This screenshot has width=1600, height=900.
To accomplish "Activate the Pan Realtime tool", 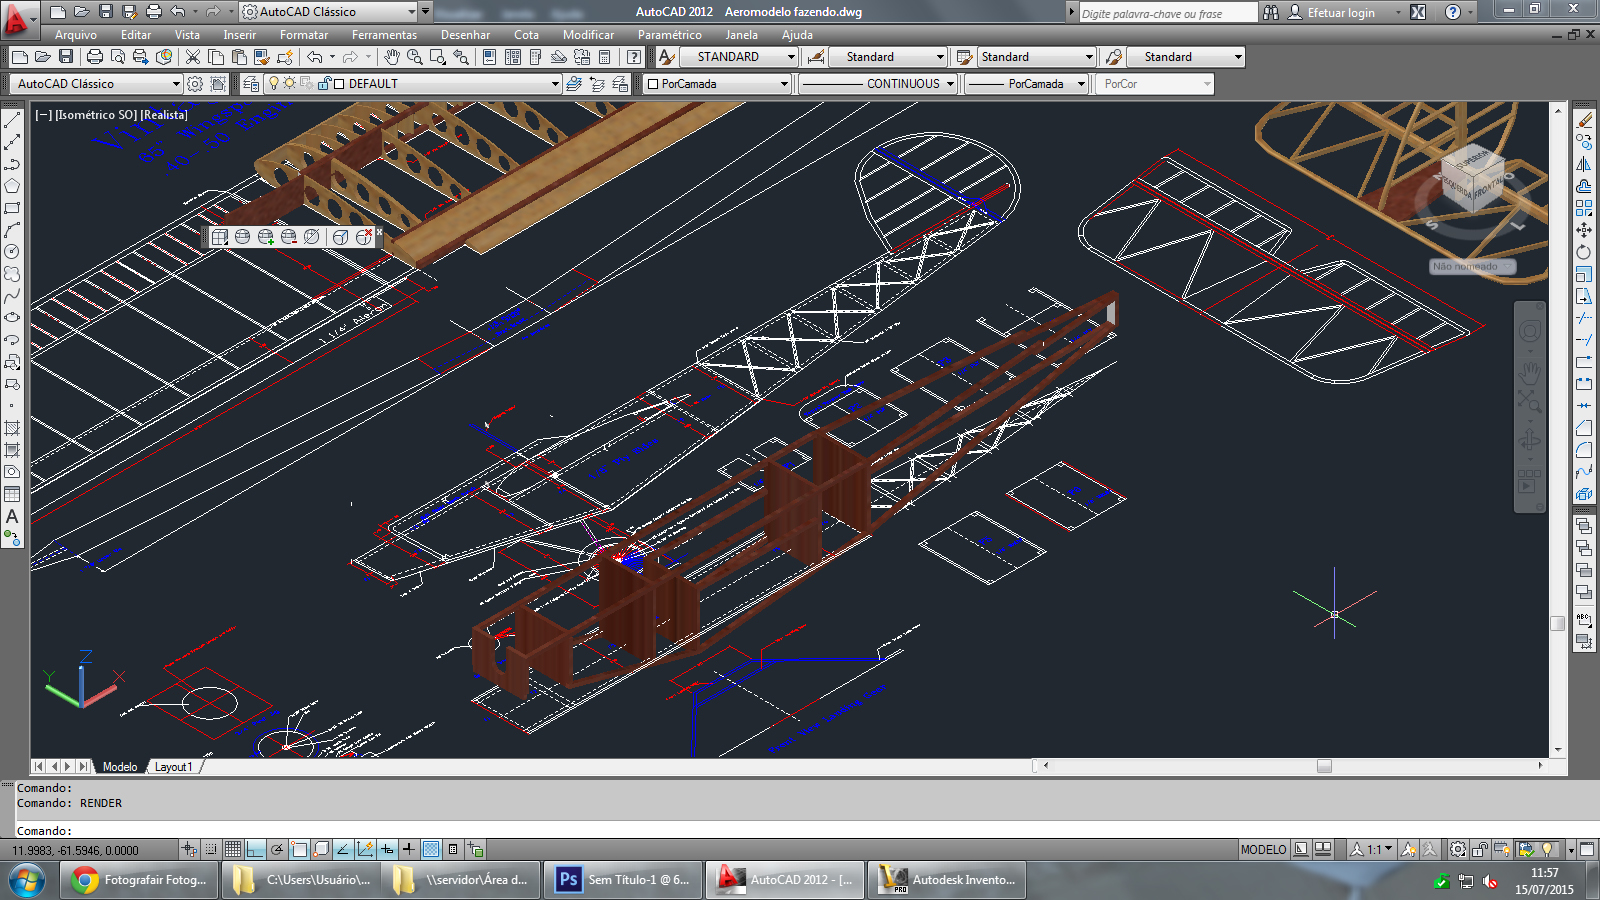I will [x=391, y=57].
